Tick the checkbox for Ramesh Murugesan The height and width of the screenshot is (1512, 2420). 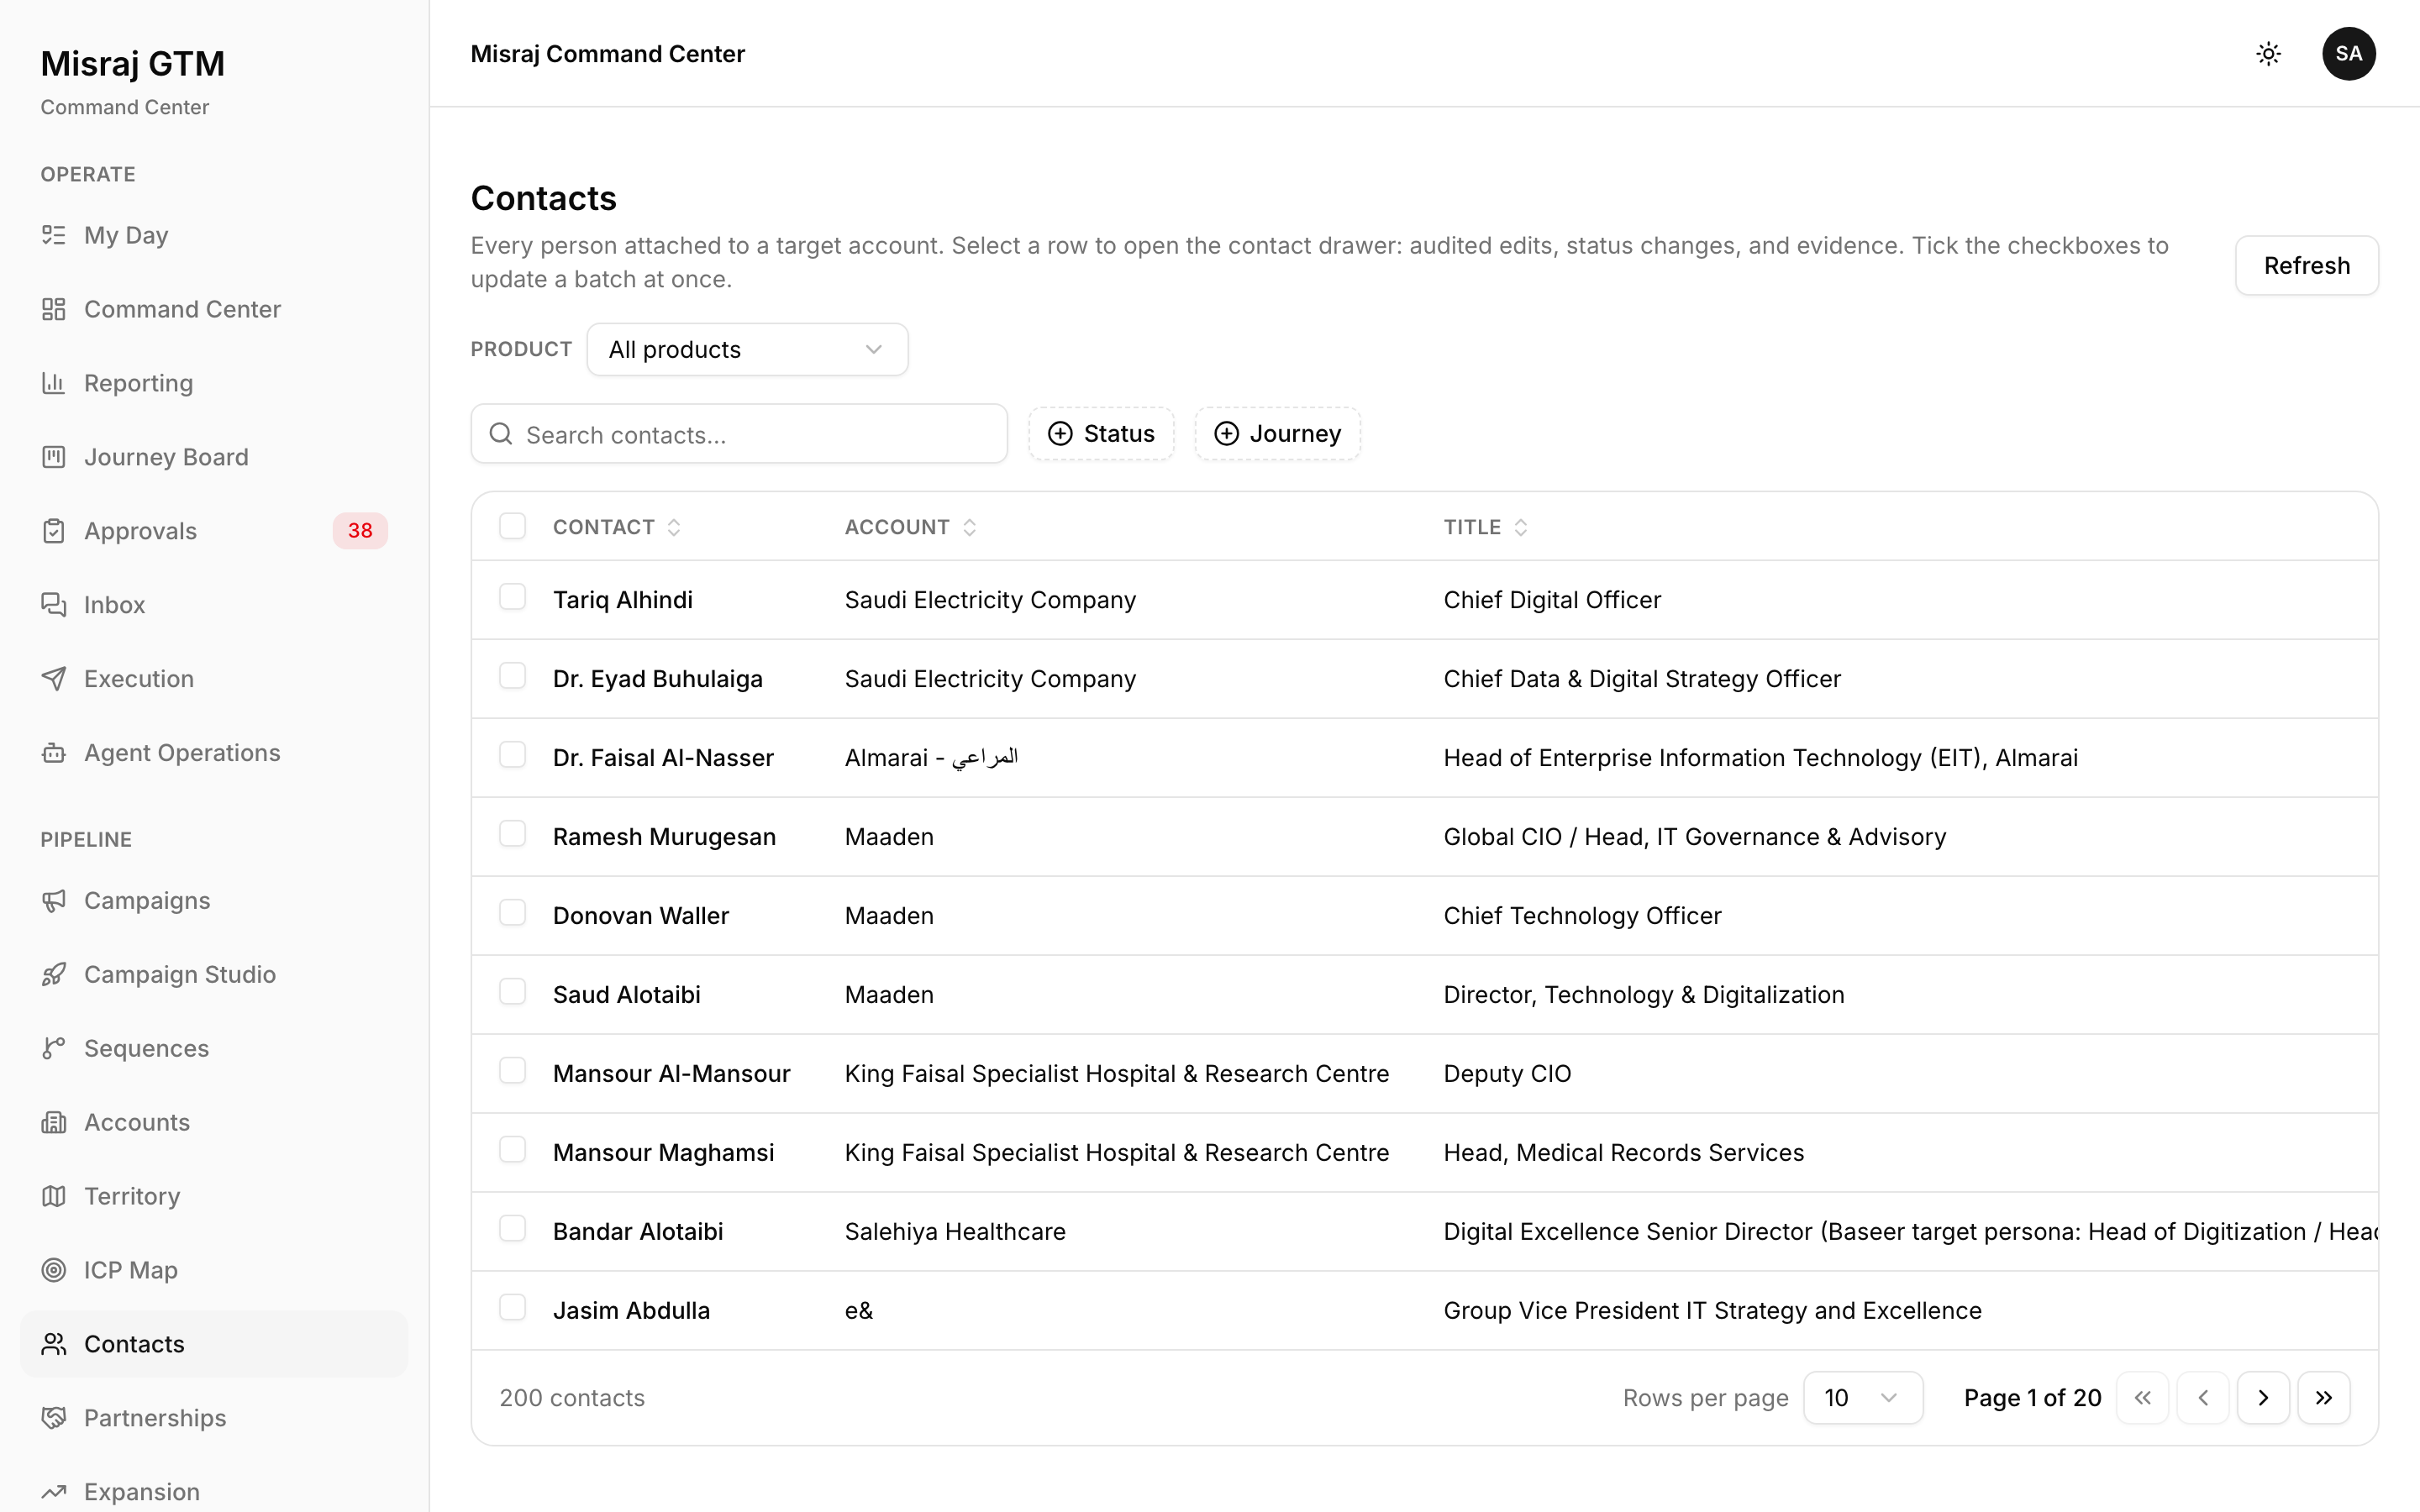coord(512,834)
